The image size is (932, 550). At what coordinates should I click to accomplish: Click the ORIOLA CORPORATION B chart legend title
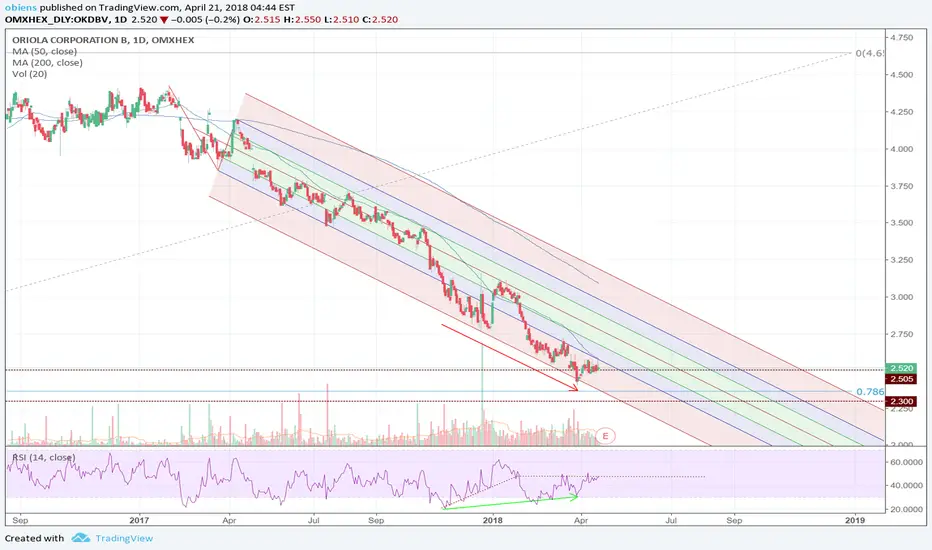tap(103, 40)
